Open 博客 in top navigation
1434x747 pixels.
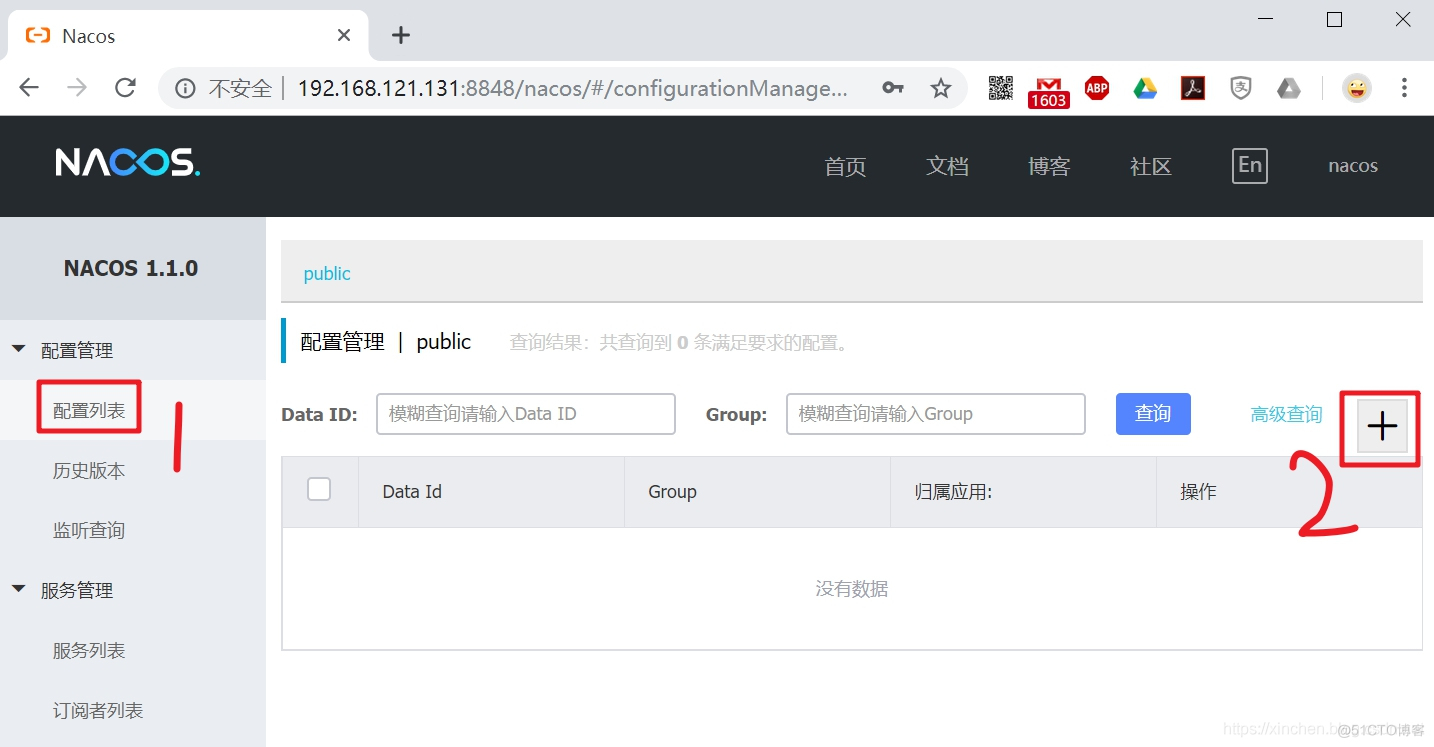(1049, 166)
